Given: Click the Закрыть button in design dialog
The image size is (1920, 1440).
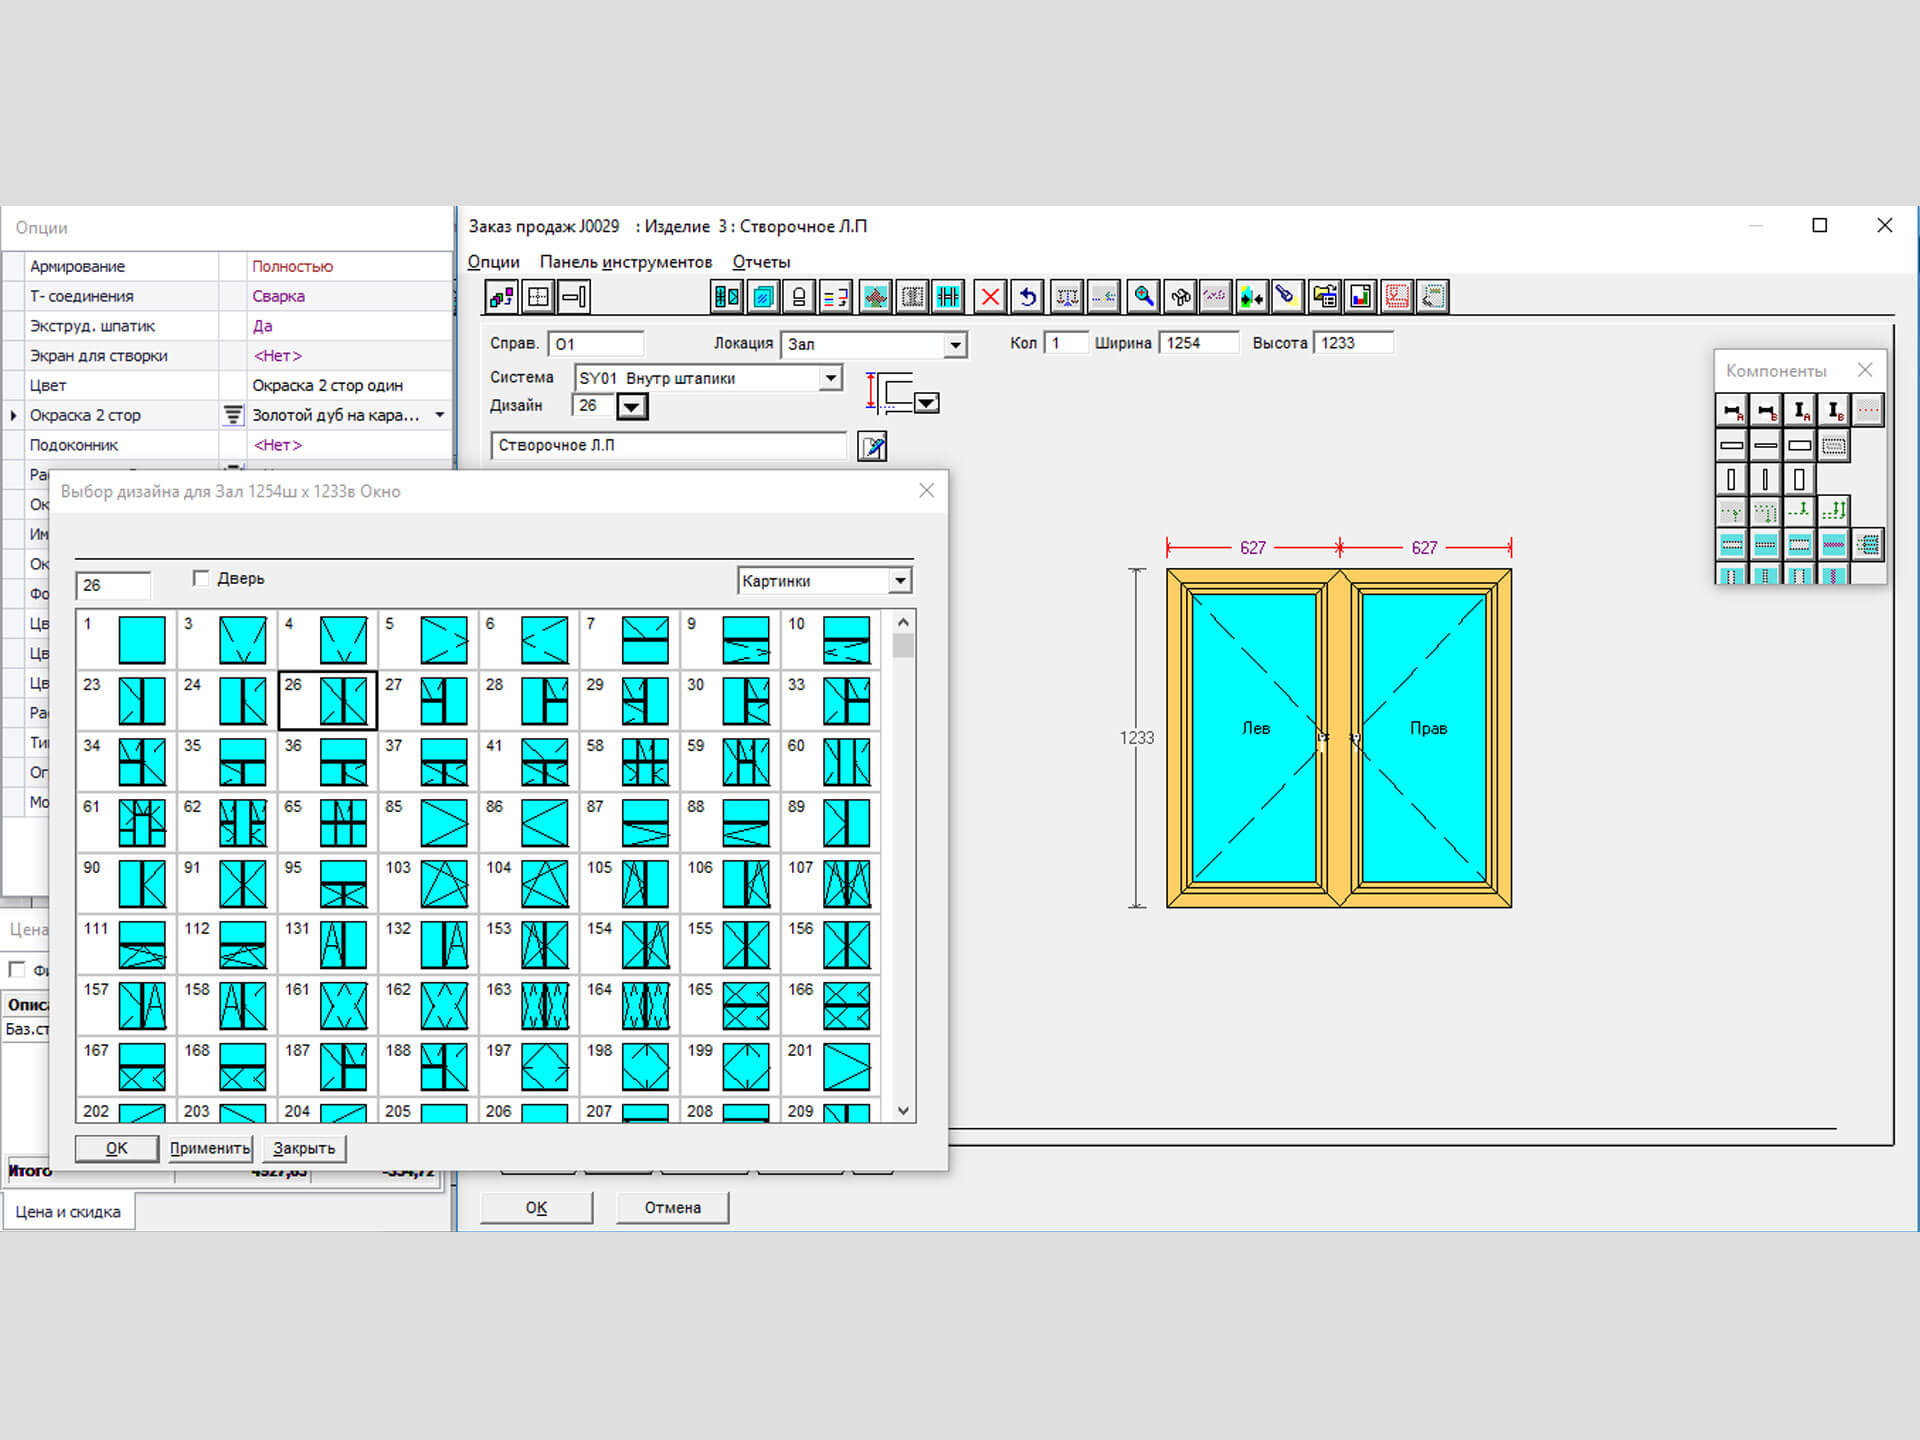Looking at the screenshot, I should [304, 1148].
